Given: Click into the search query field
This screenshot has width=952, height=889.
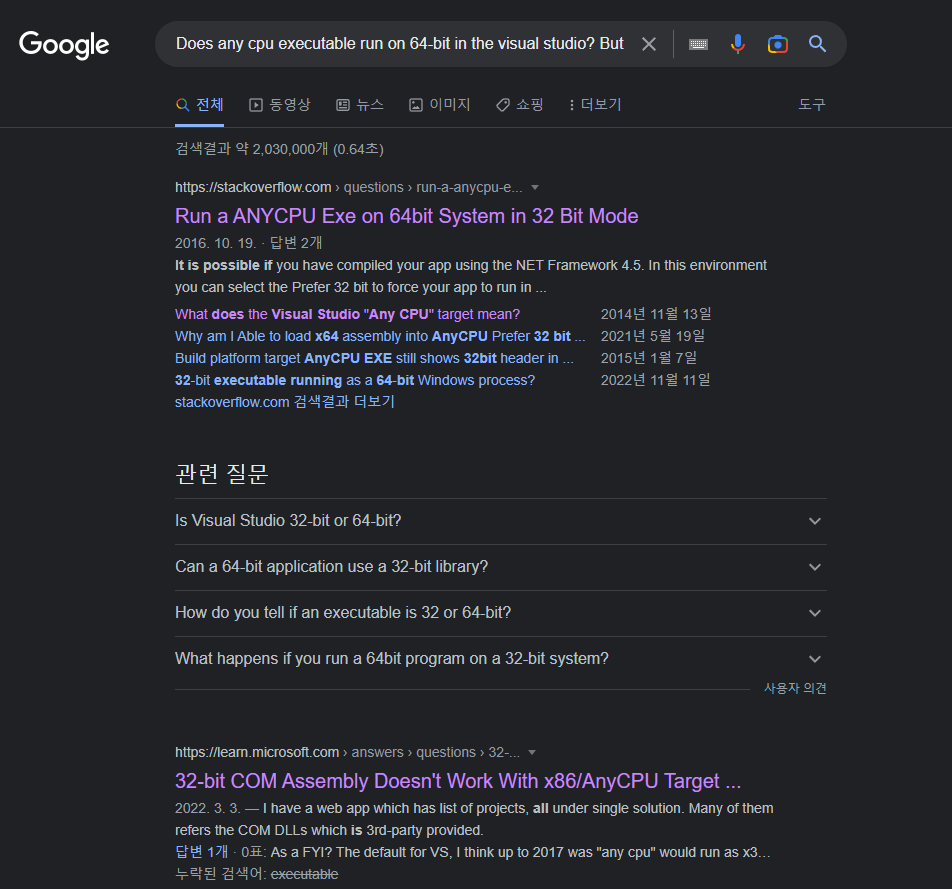Looking at the screenshot, I should 400,44.
